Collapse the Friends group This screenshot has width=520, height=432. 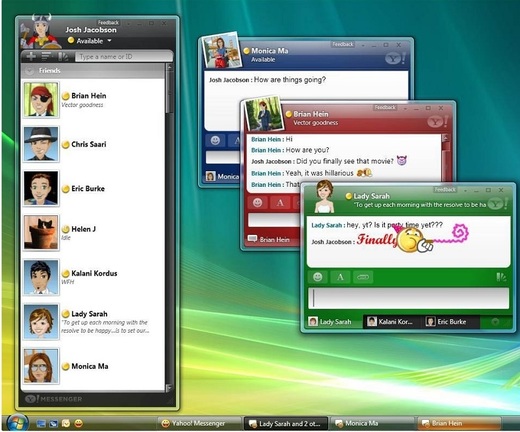click(x=30, y=71)
